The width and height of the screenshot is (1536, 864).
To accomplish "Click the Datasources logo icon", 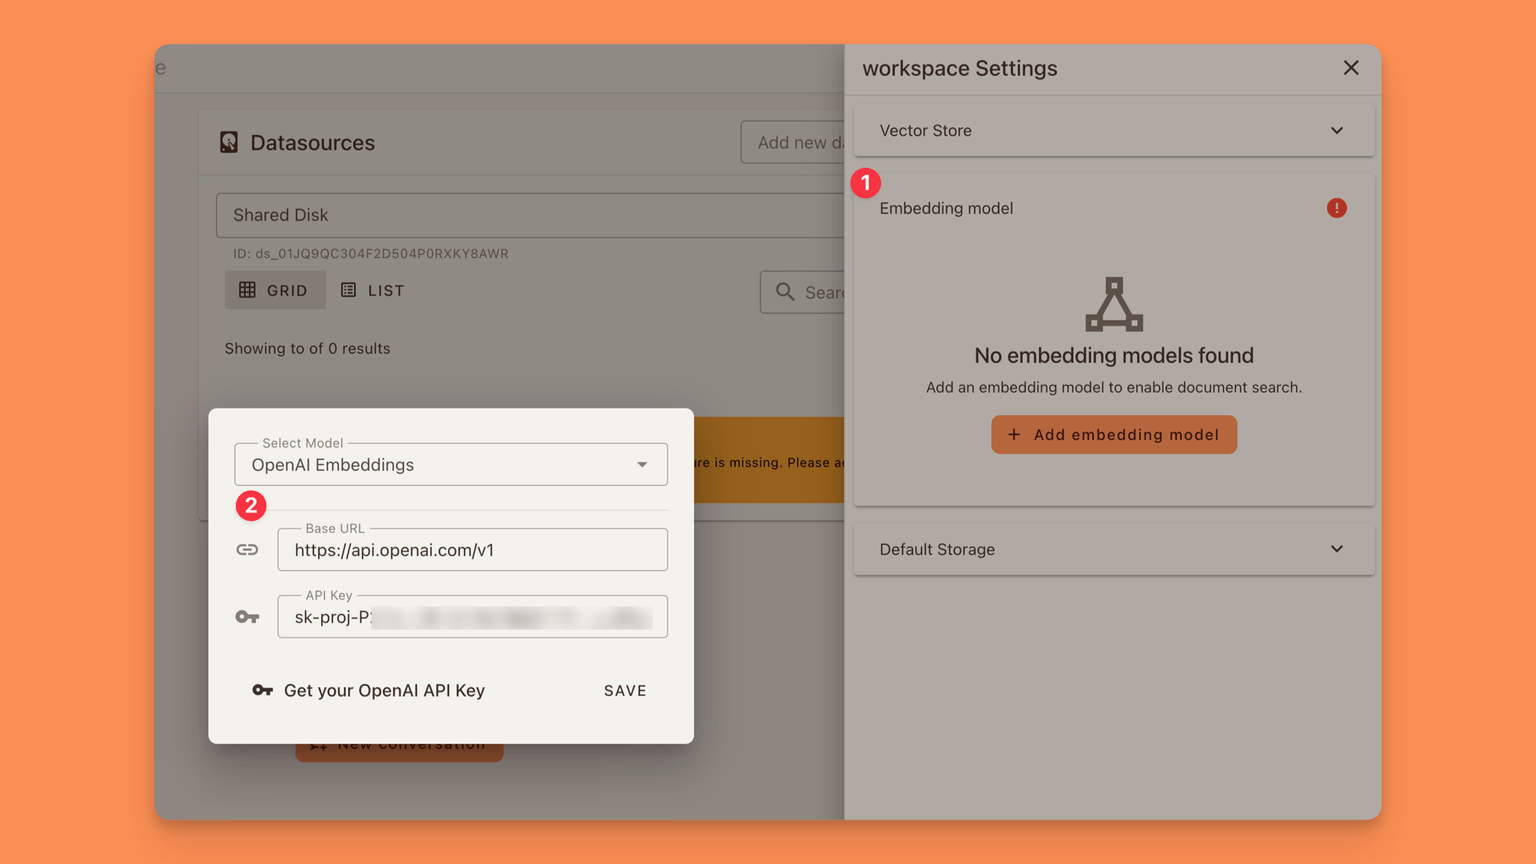I will 229,142.
